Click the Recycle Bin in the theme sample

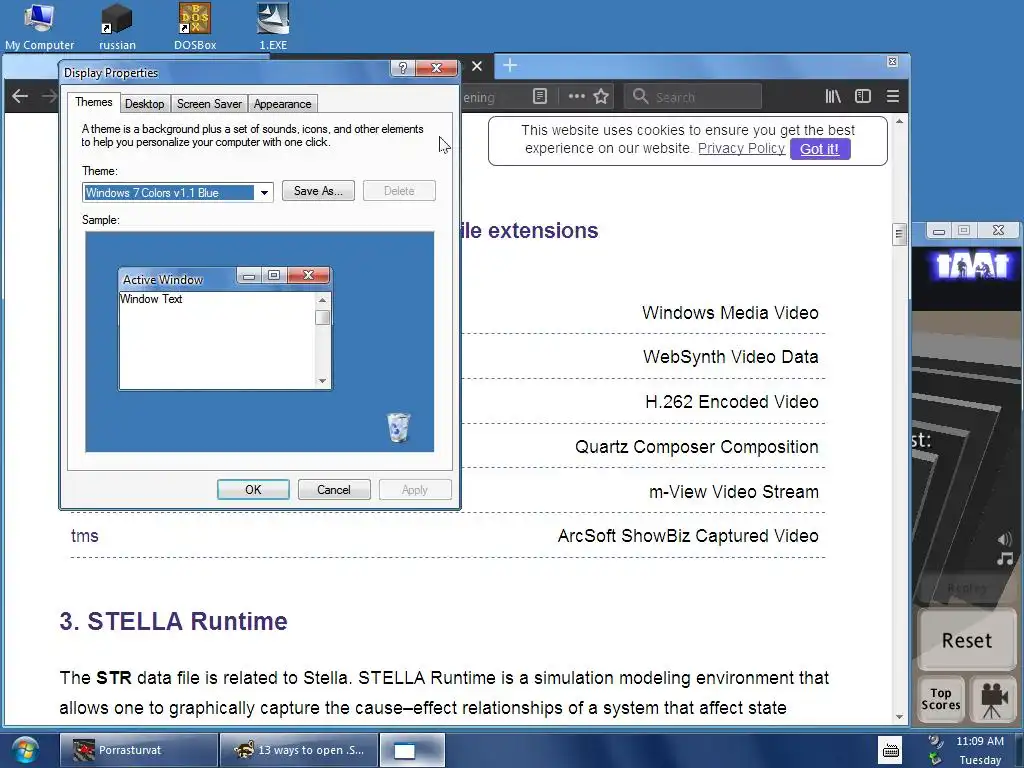398,428
